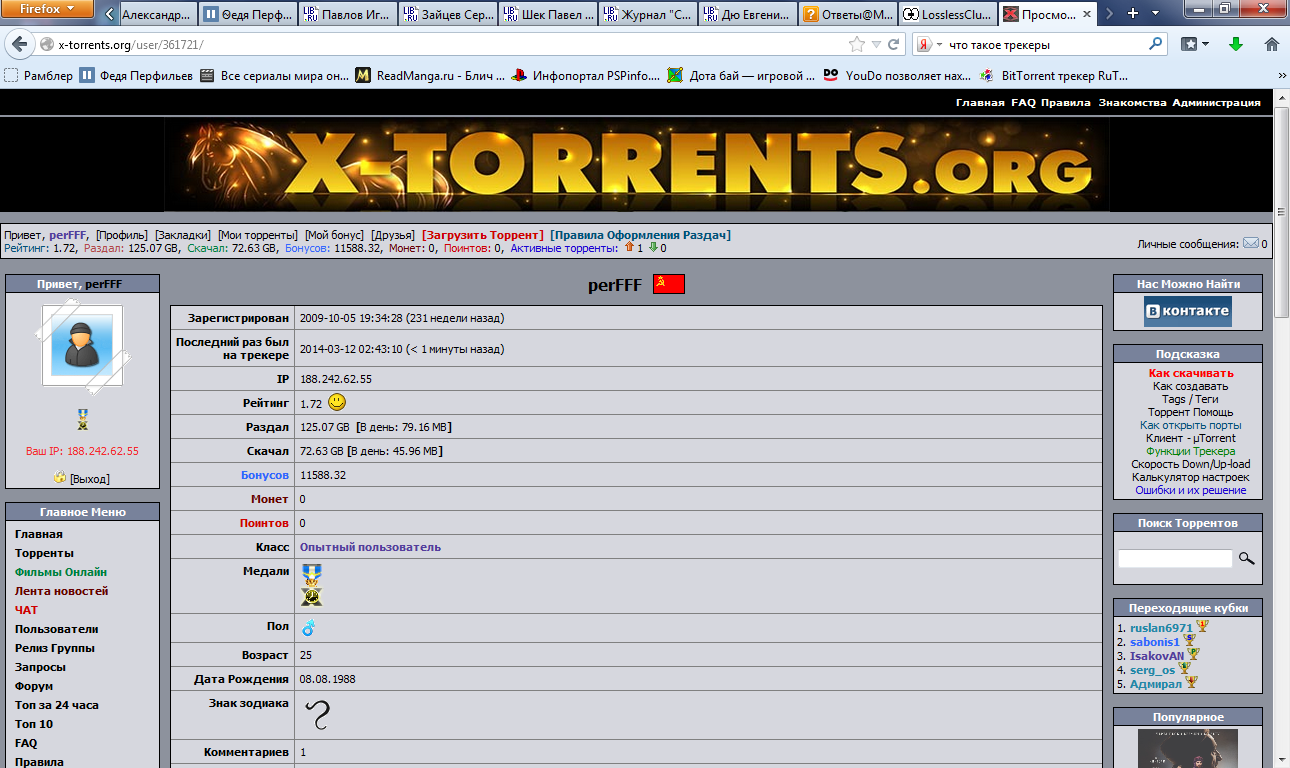Go to the Firefox Home page icon
Viewport: 1290px width, 768px height.
1272,44
